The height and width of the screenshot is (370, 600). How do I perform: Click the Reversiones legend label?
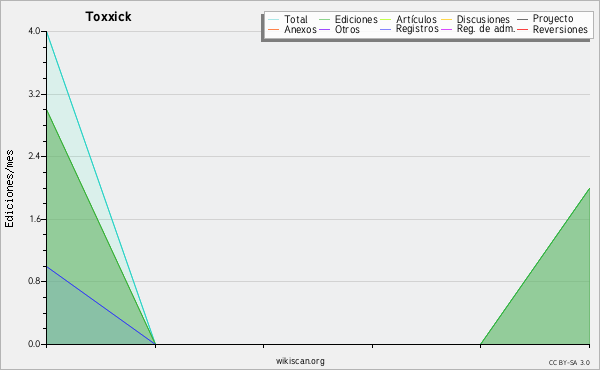coord(560,29)
